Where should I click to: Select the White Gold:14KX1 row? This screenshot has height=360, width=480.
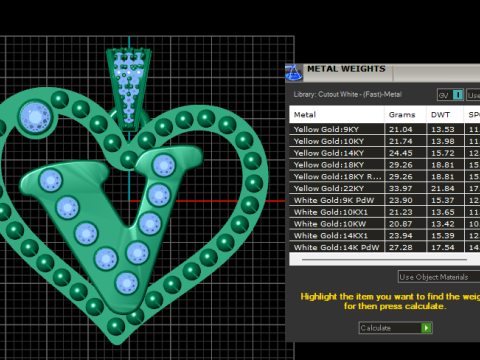(385, 236)
